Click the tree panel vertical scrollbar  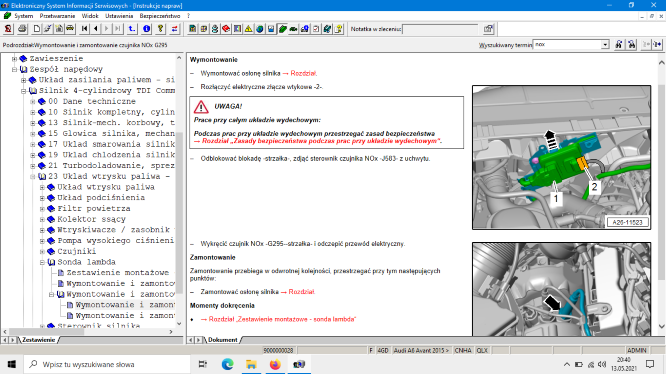(179, 191)
